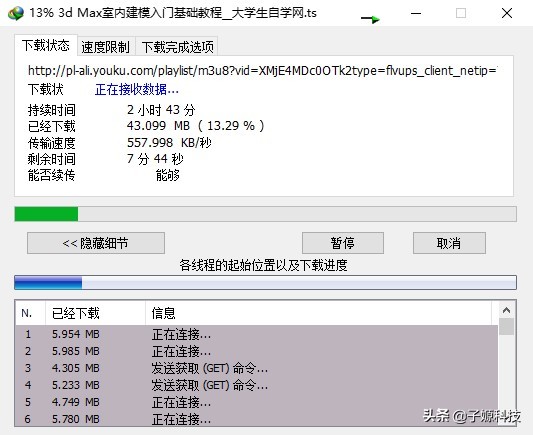This screenshot has width=533, height=435.
Task: Pause the download with 暂停 button
Action: pyautogui.click(x=343, y=243)
